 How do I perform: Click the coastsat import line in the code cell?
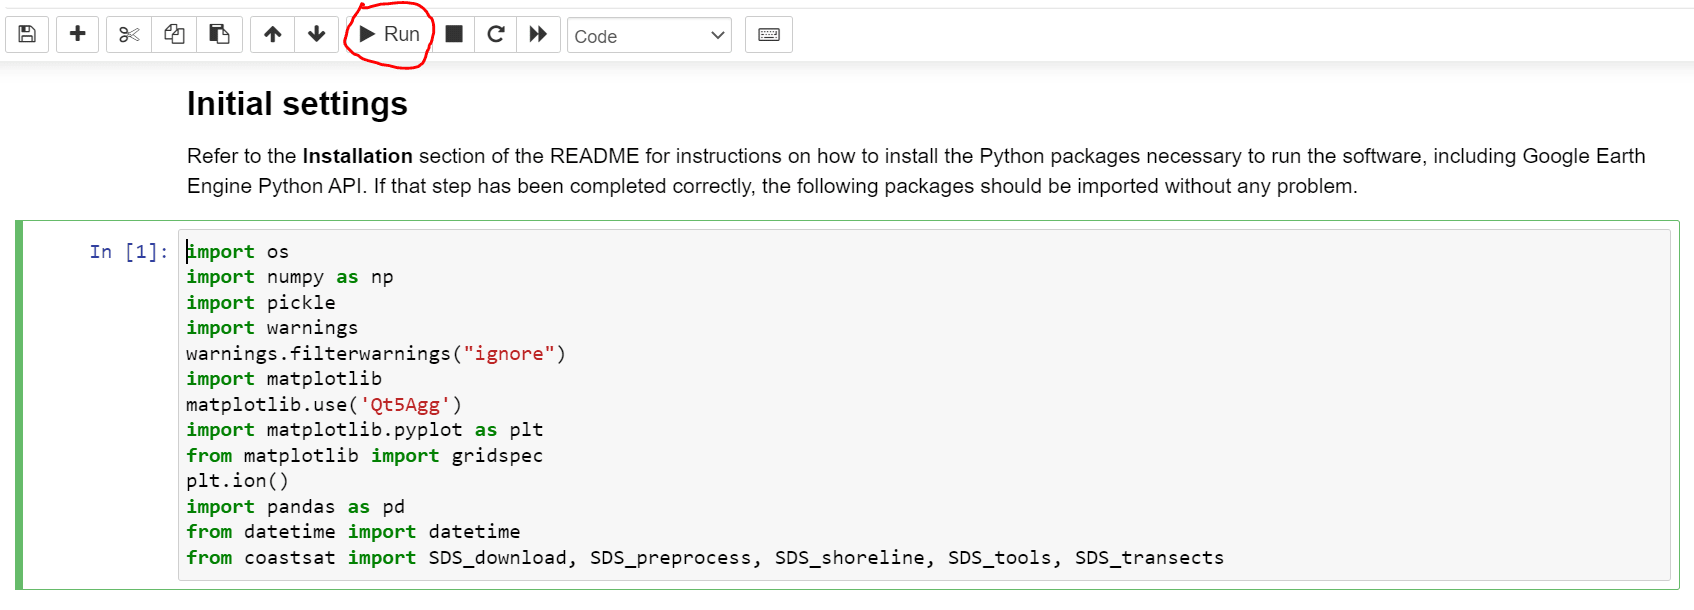(x=704, y=558)
